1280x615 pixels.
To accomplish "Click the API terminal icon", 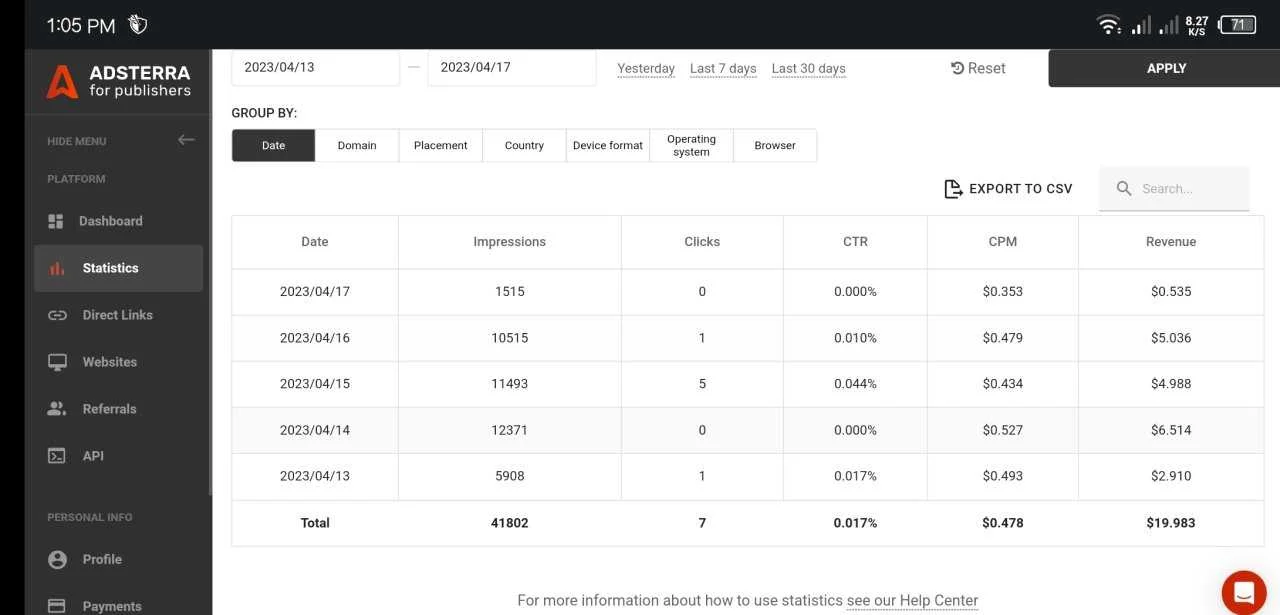I will click(x=57, y=456).
